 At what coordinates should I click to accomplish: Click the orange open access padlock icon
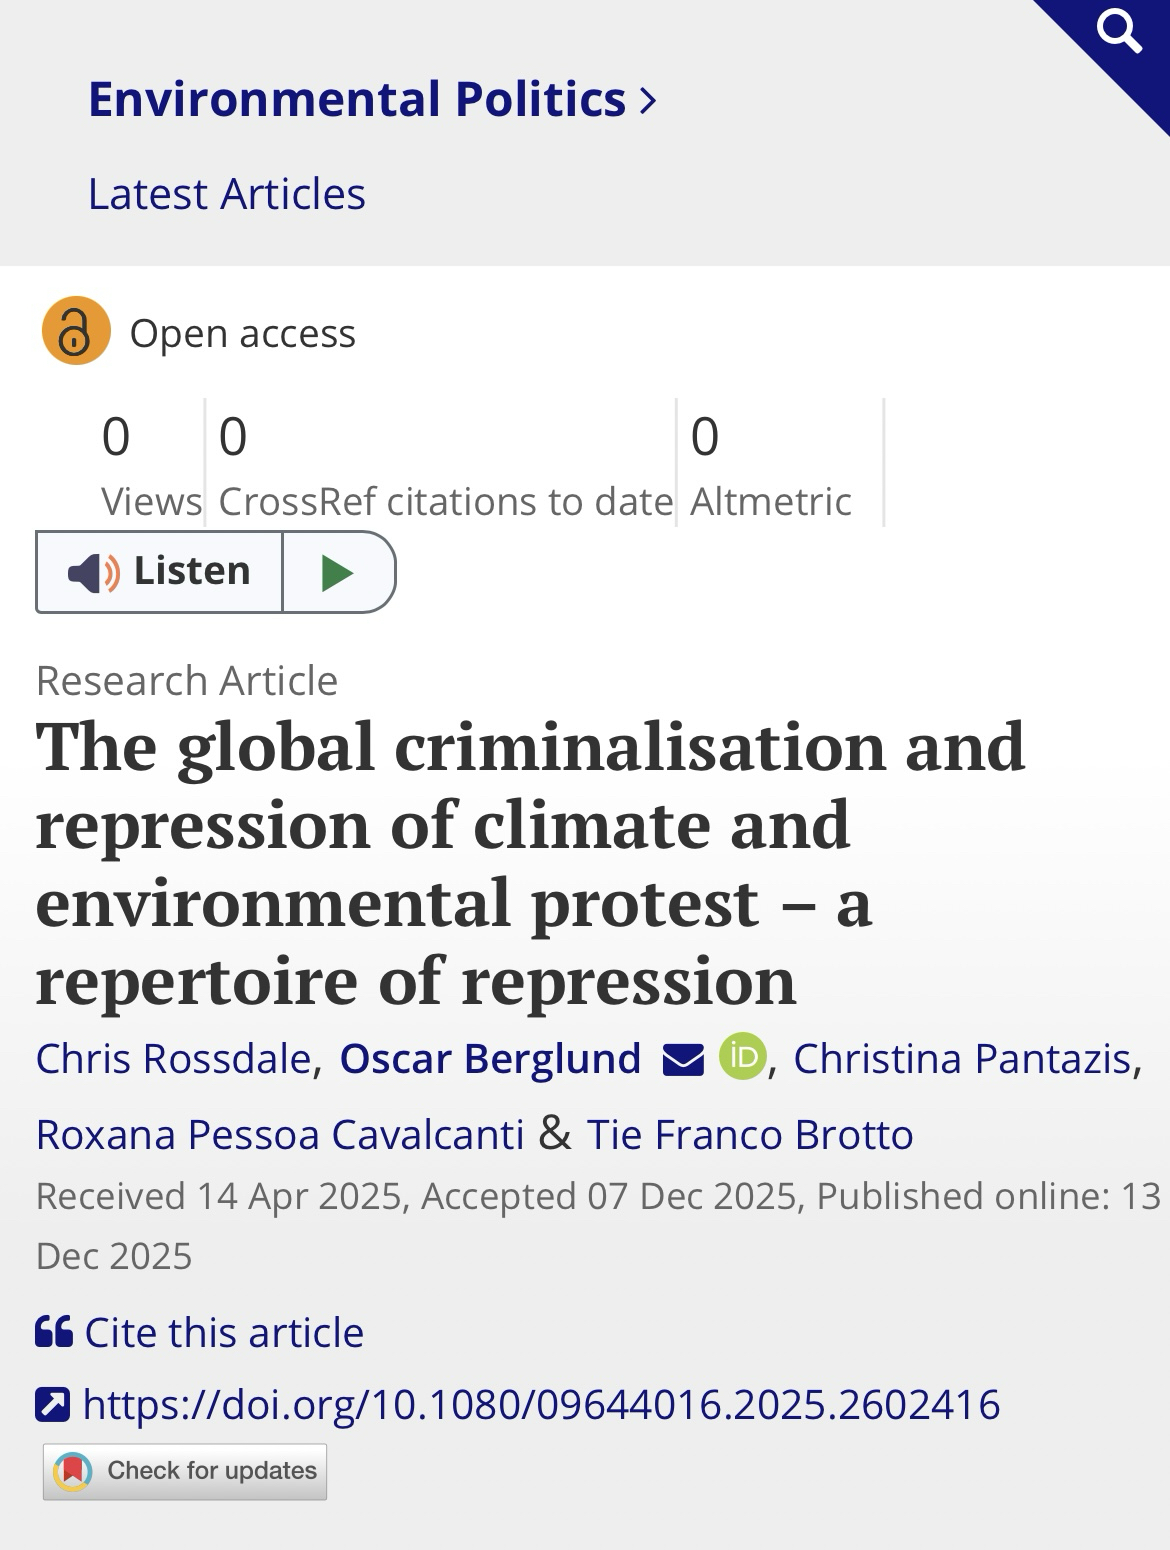[x=75, y=331]
